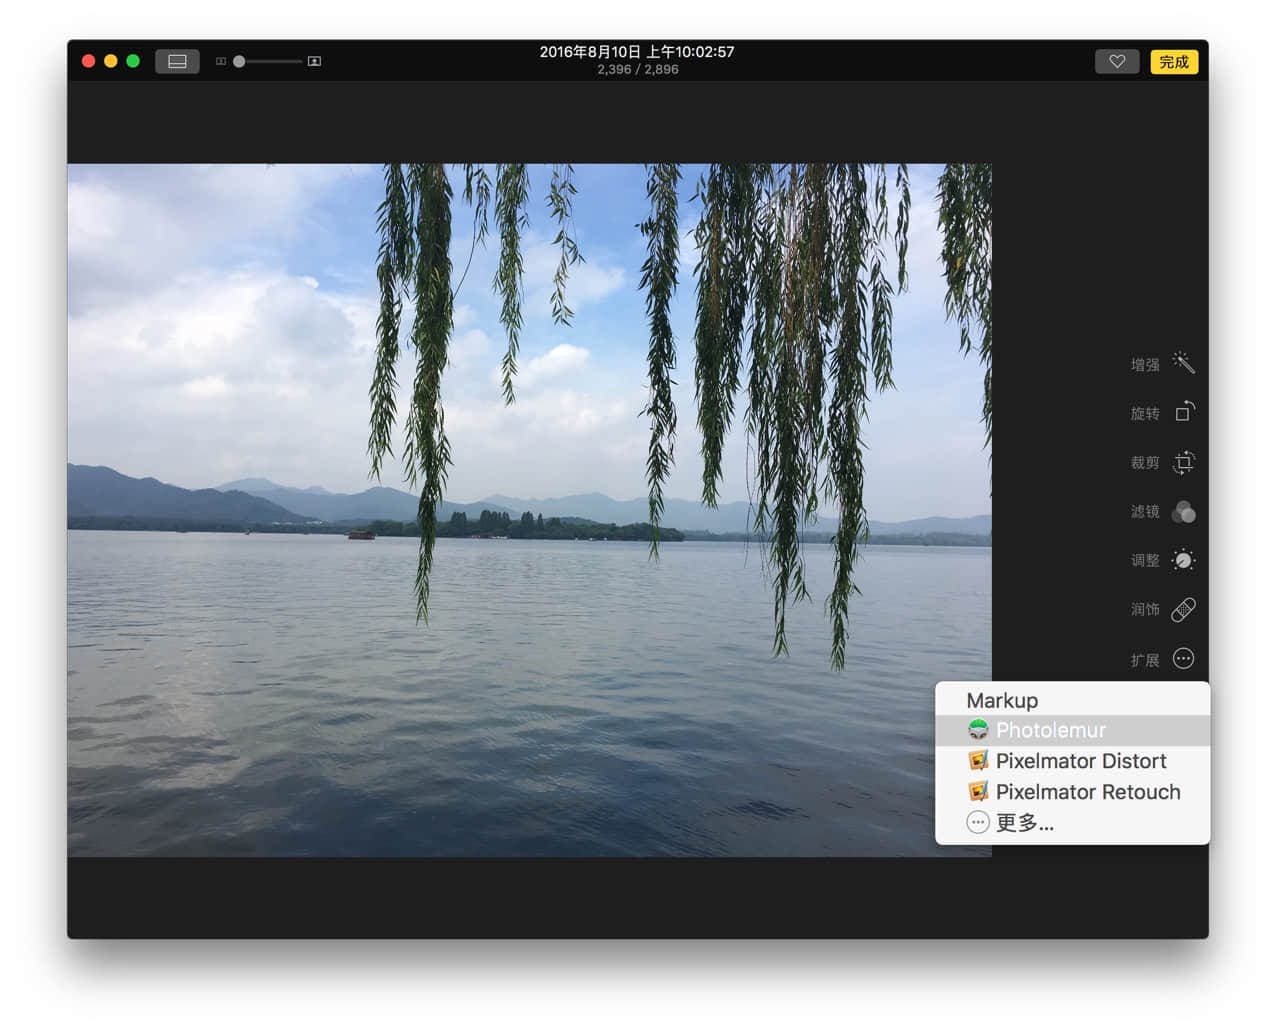This screenshot has width=1276, height=1032.
Task: Click the small zoom-out image icon
Action: (221, 61)
